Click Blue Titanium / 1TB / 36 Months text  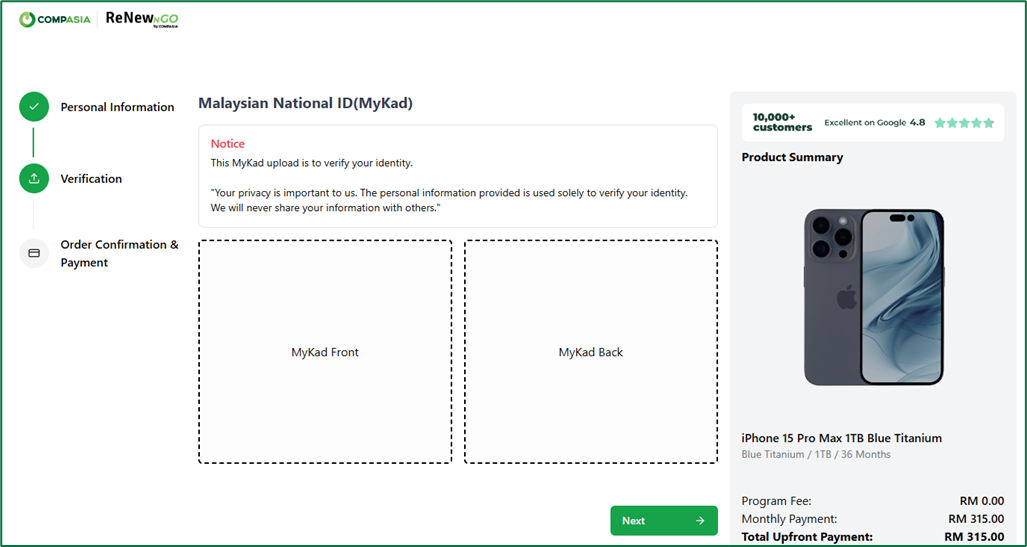pyautogui.click(x=816, y=455)
